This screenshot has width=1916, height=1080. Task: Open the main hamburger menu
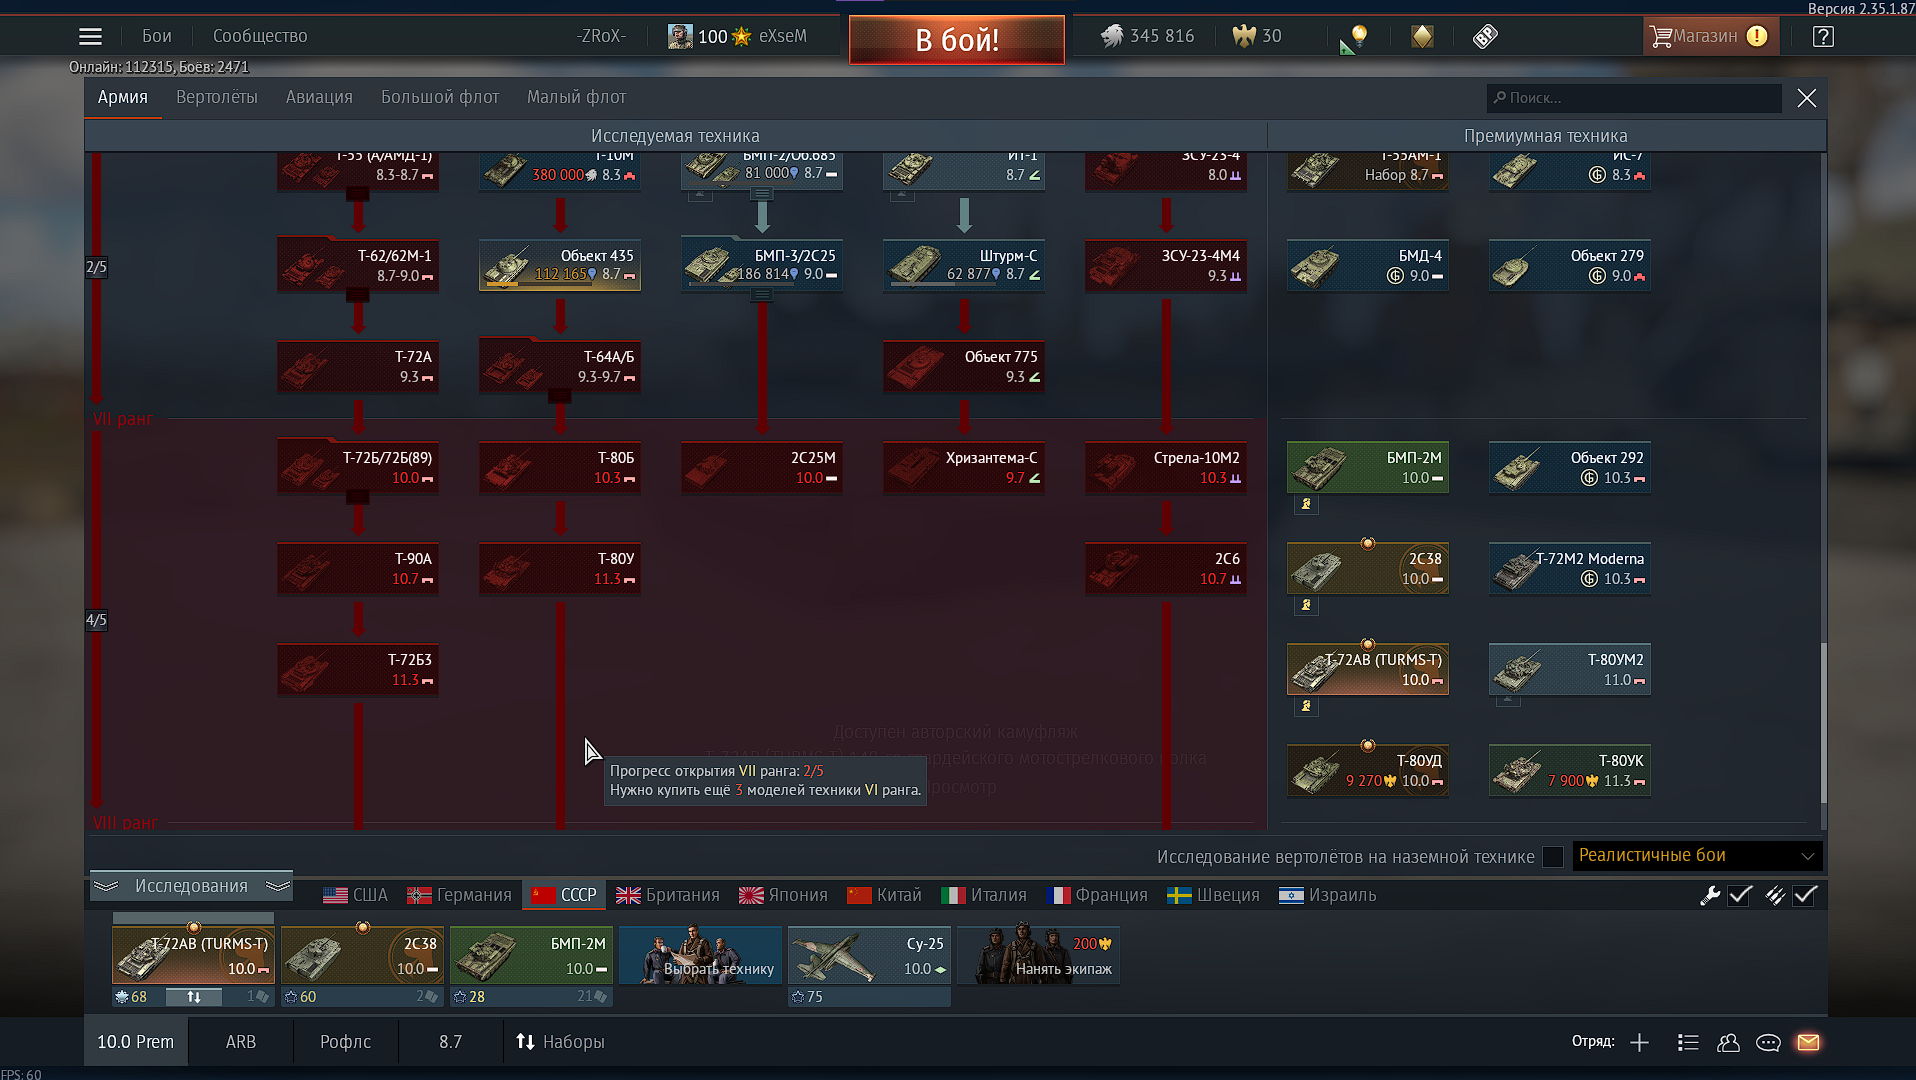tap(90, 37)
